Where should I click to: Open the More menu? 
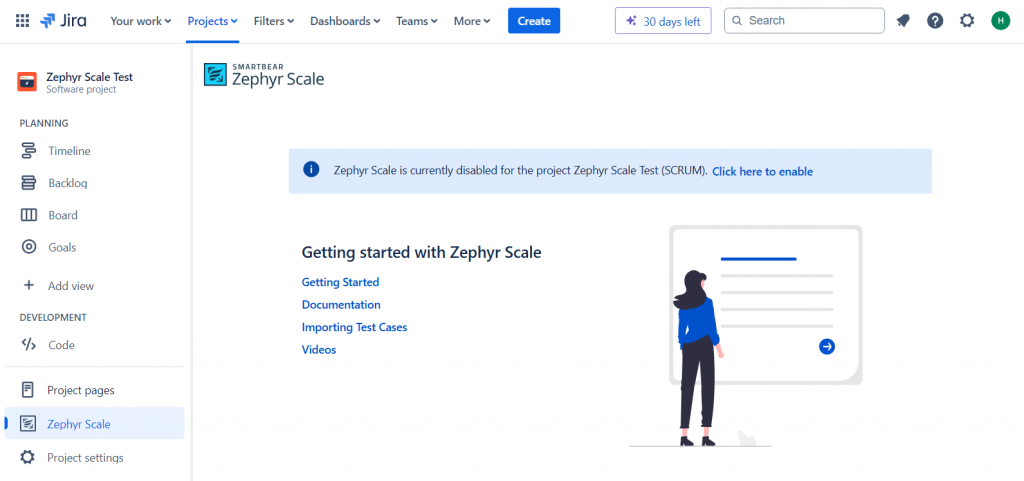point(472,21)
